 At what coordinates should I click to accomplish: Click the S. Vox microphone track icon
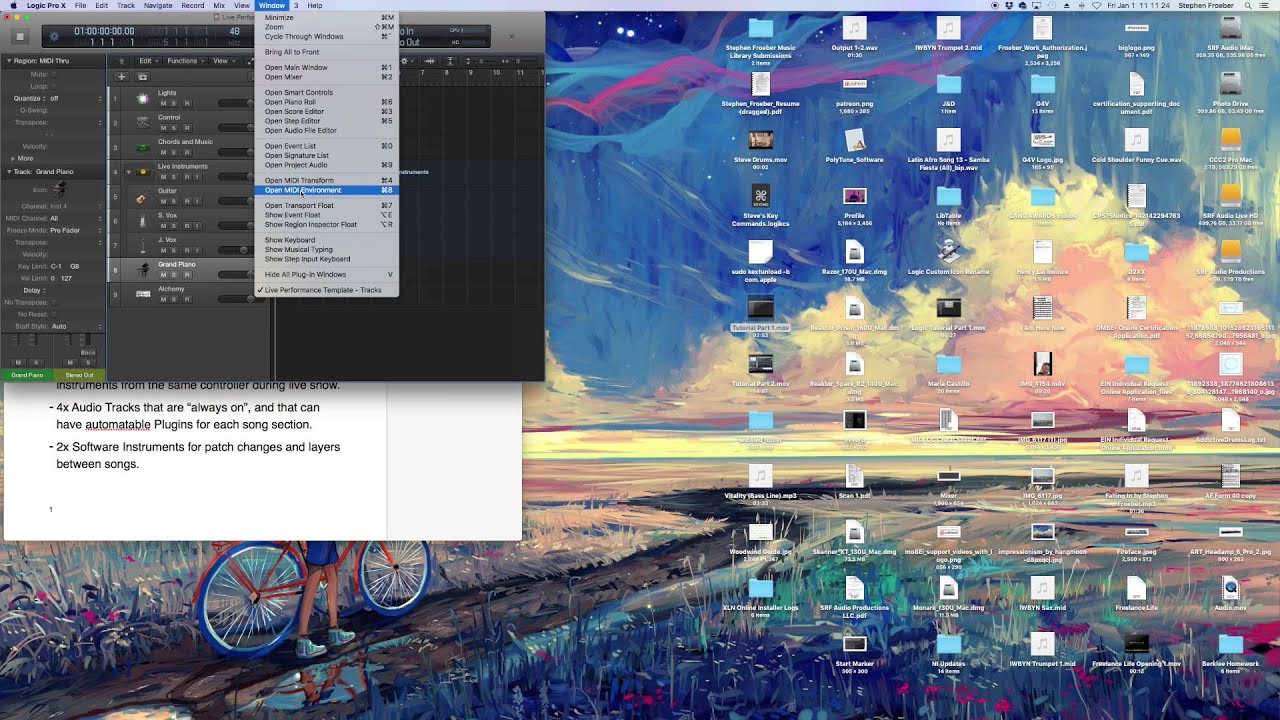(x=142, y=221)
